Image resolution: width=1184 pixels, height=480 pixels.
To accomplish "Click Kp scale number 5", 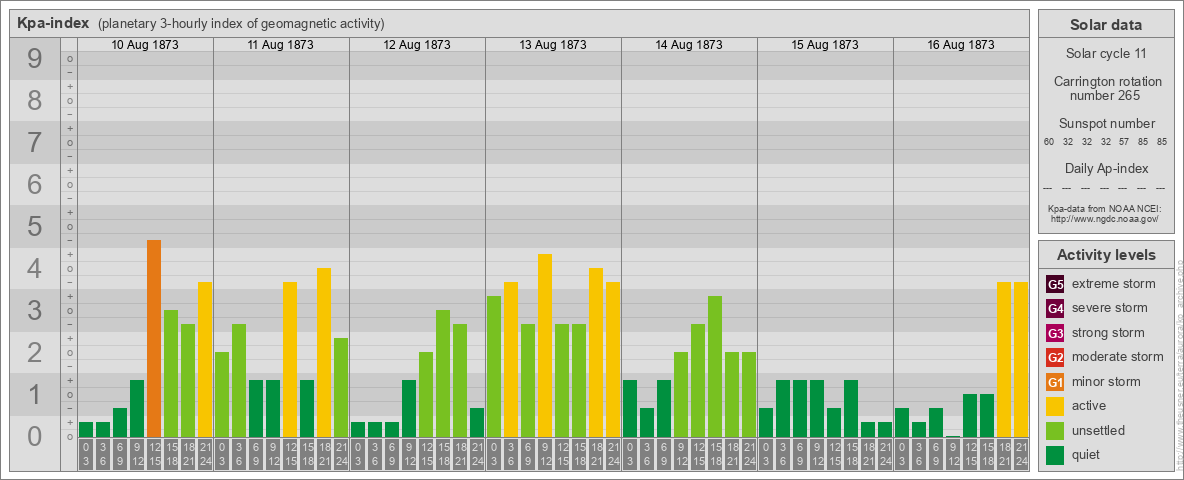I will click(35, 226).
